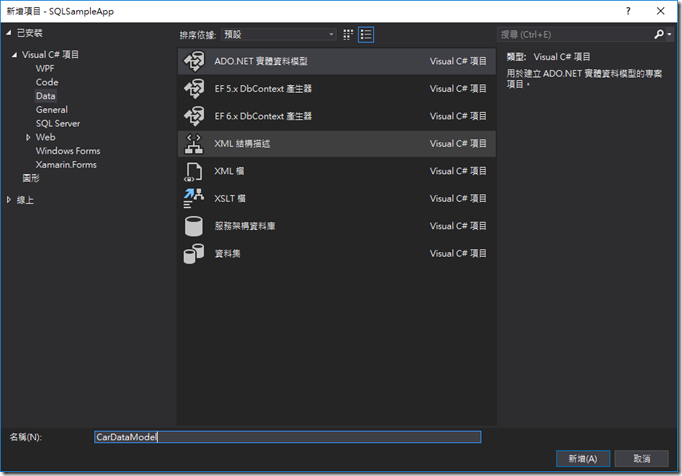Select the 圖形 category
The height and width of the screenshot is (476, 682).
pos(31,178)
